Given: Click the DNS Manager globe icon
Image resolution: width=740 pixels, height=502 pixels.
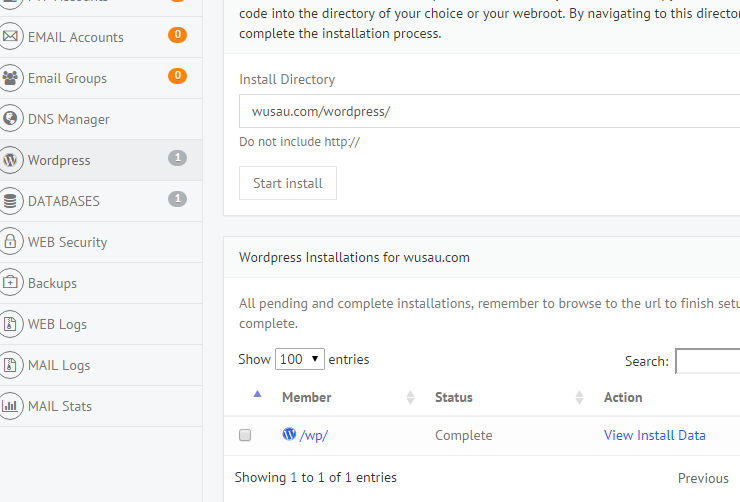Looking at the screenshot, I should coord(10,118).
